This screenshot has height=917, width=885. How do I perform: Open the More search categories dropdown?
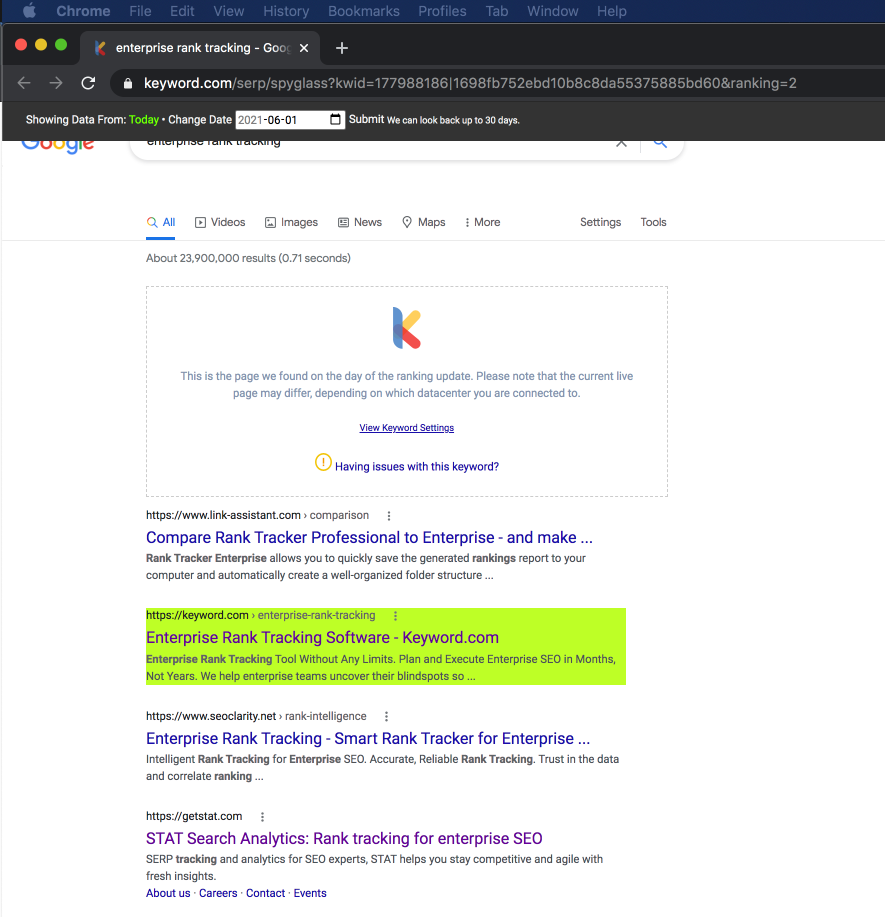[481, 222]
